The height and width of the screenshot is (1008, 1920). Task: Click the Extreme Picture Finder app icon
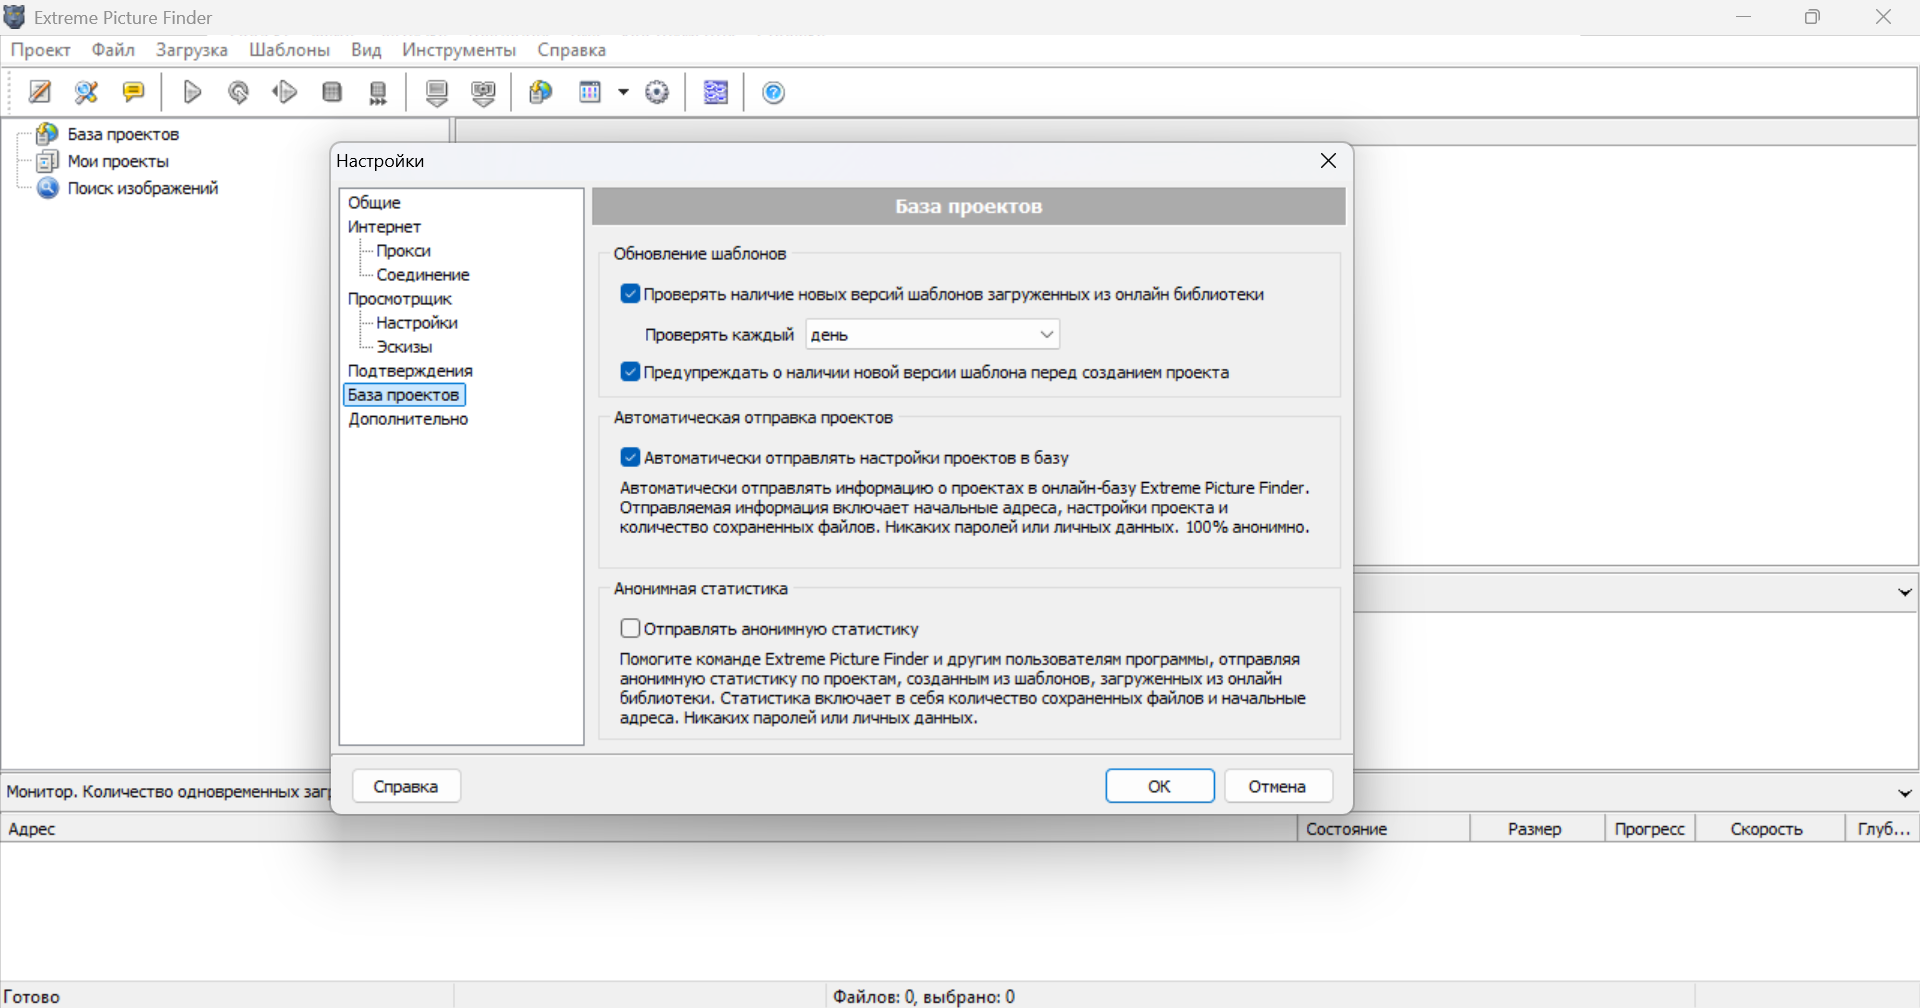pyautogui.click(x=14, y=17)
